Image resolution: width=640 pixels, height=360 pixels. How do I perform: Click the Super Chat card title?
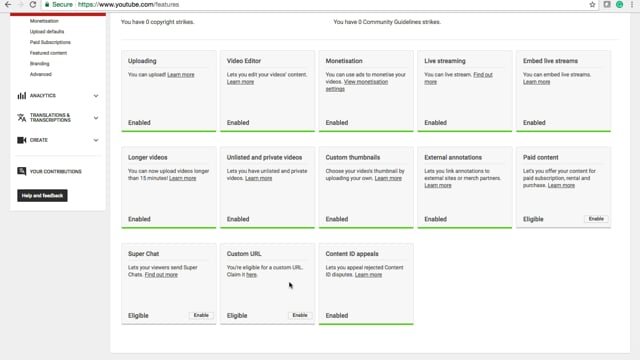pyautogui.click(x=143, y=254)
